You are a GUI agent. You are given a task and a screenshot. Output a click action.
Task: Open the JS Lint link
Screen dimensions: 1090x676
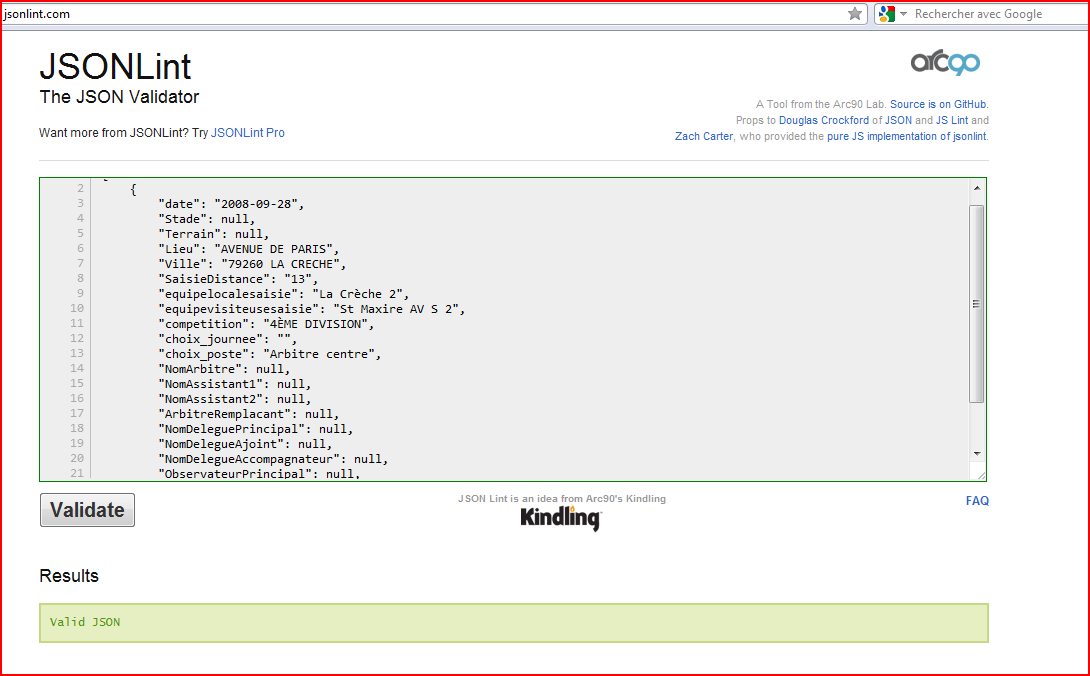[952, 120]
